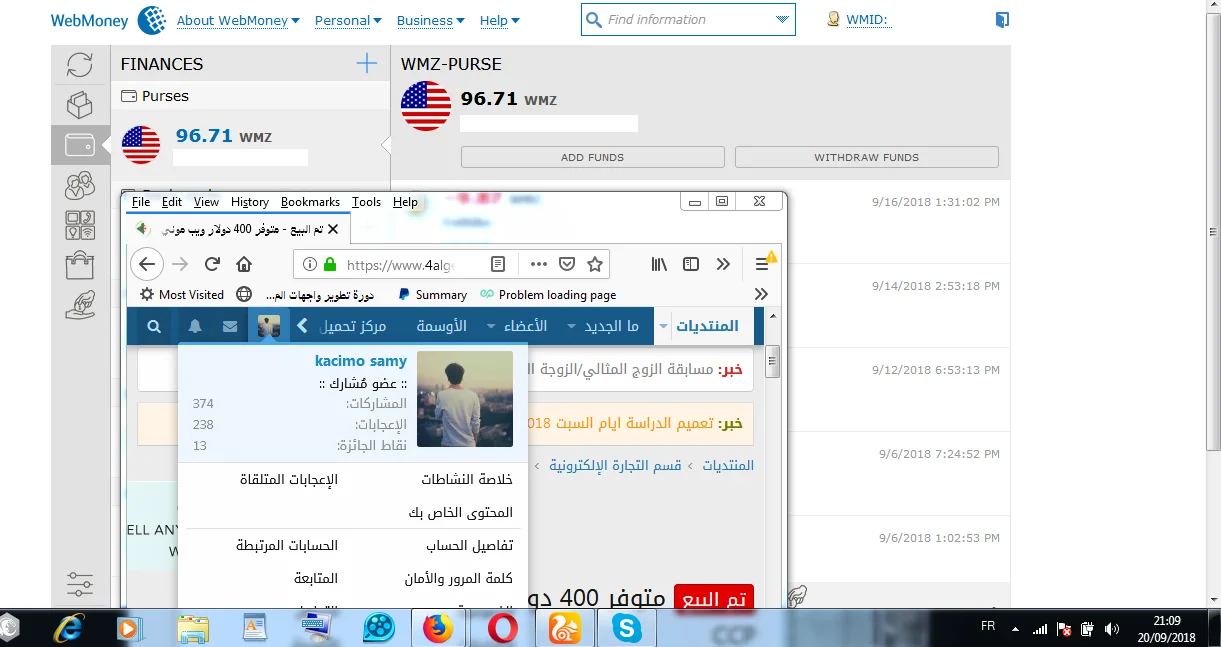The image size is (1221, 647).
Task: Open kacimo samy profile link
Action: point(361,361)
